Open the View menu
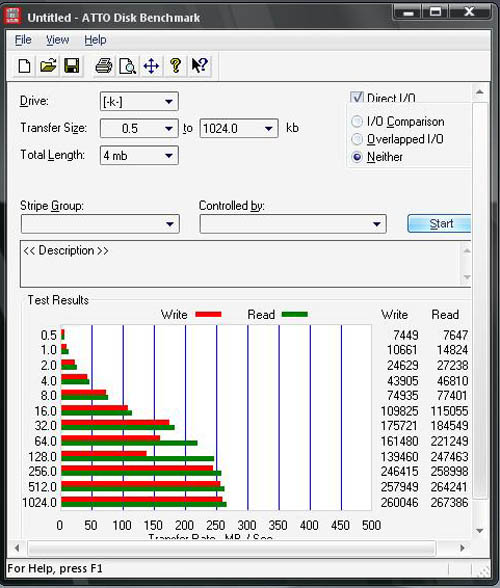 pos(57,40)
